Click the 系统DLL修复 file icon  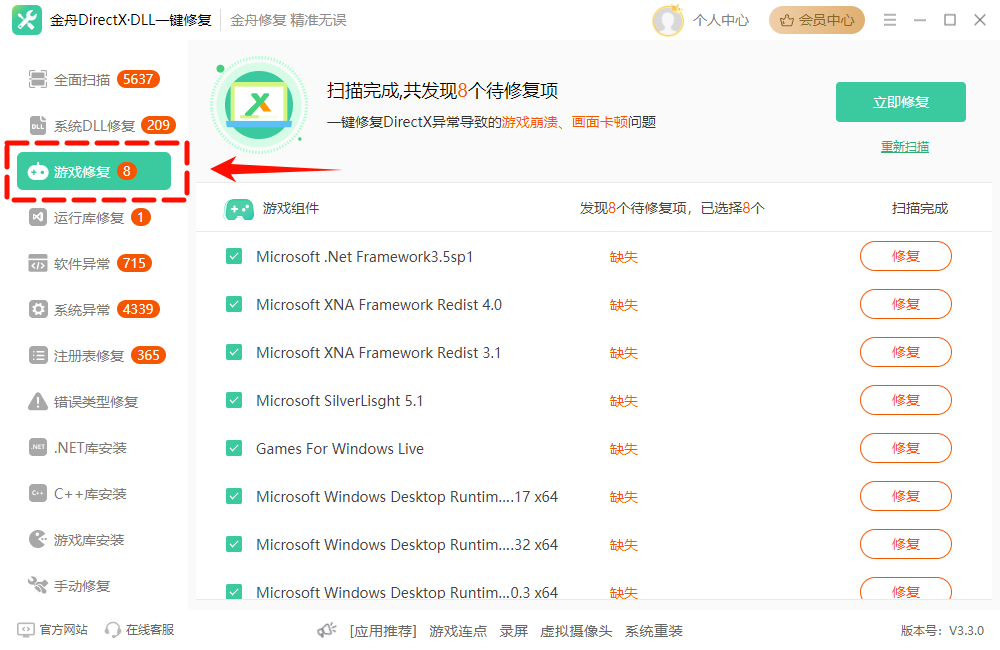click(38, 126)
